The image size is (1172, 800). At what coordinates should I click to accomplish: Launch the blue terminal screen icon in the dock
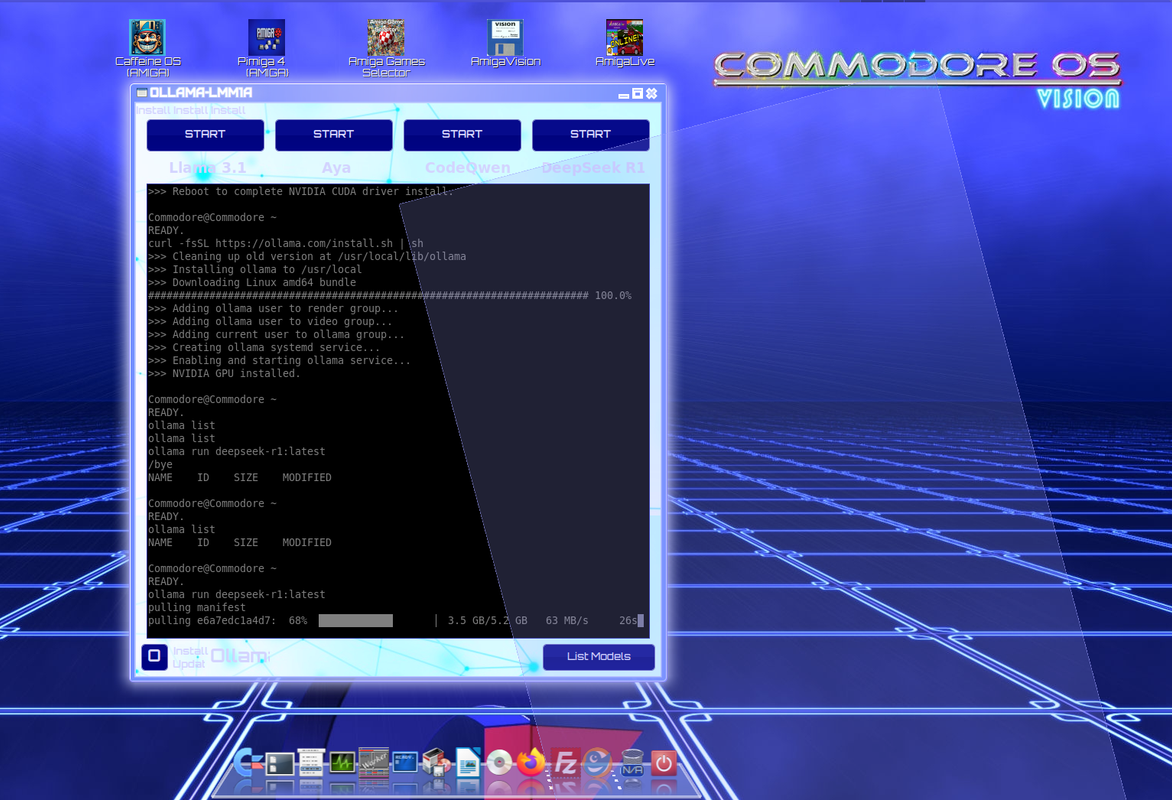(405, 763)
